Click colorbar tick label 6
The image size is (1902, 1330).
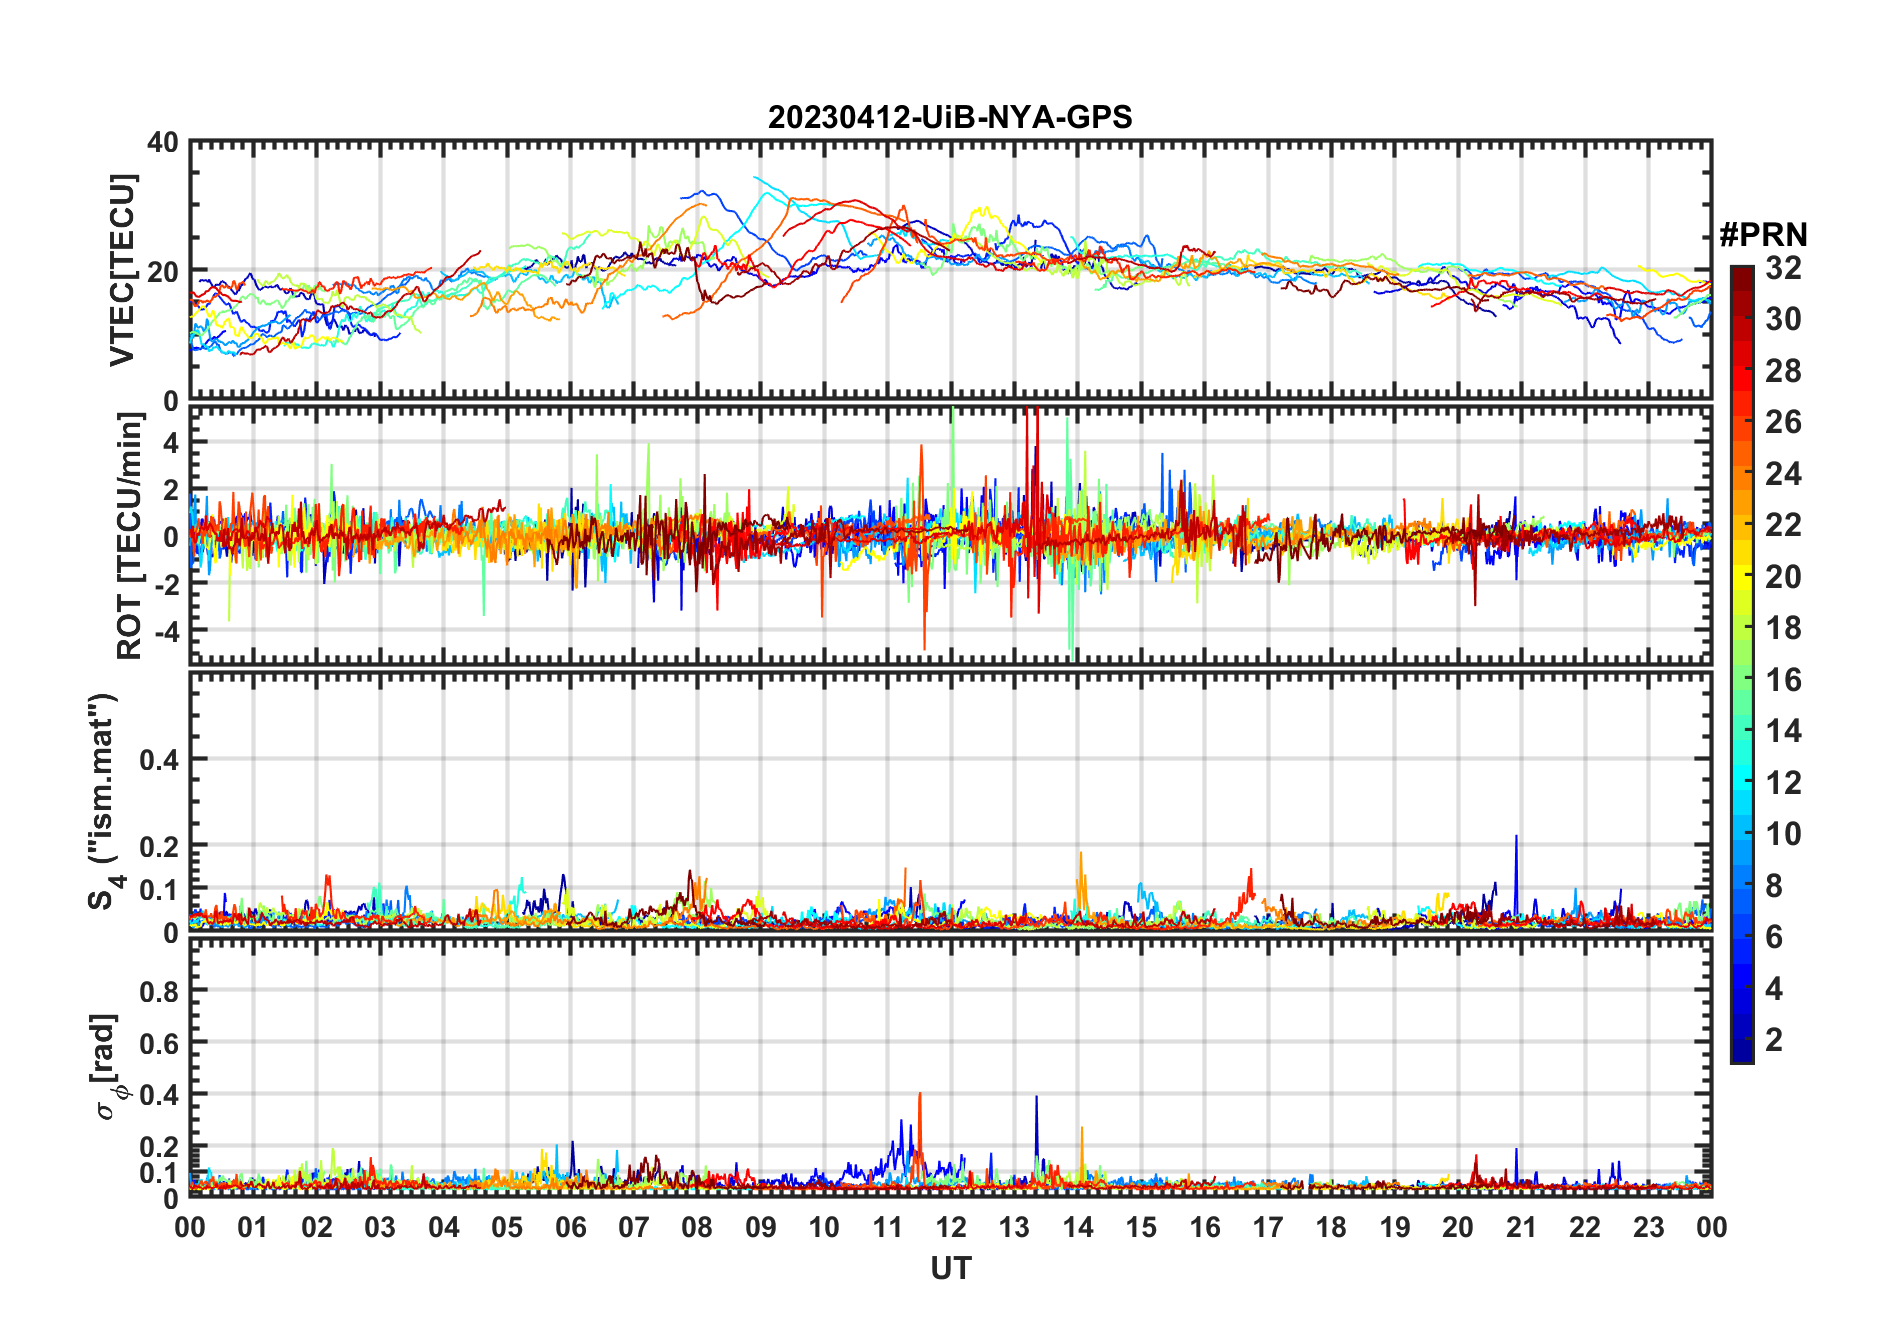1774,937
